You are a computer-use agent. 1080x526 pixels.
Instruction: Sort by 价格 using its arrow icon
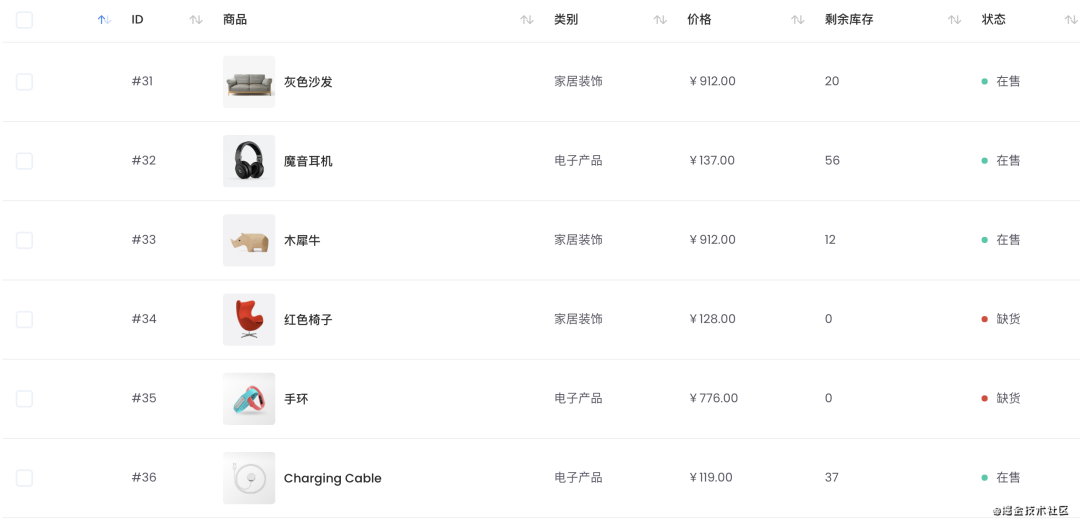pyautogui.click(x=798, y=20)
